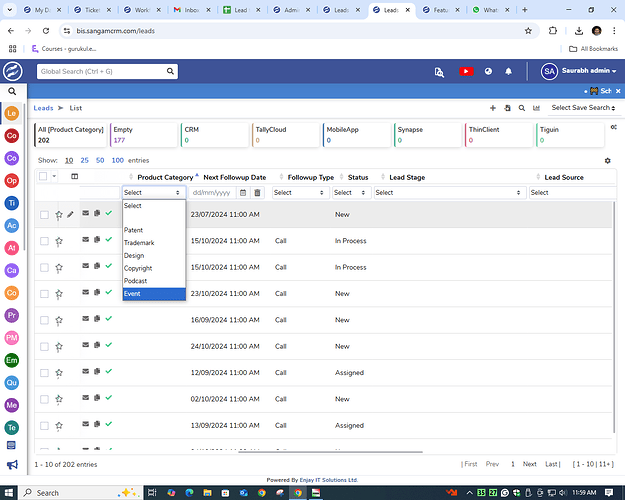Click the globe icon in header

pyautogui.click(x=488, y=71)
